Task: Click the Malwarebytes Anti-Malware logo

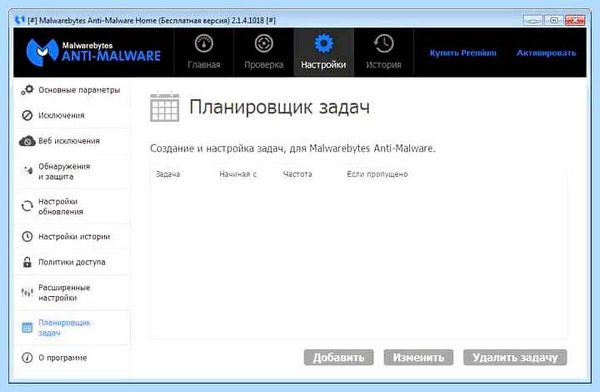Action: point(93,52)
